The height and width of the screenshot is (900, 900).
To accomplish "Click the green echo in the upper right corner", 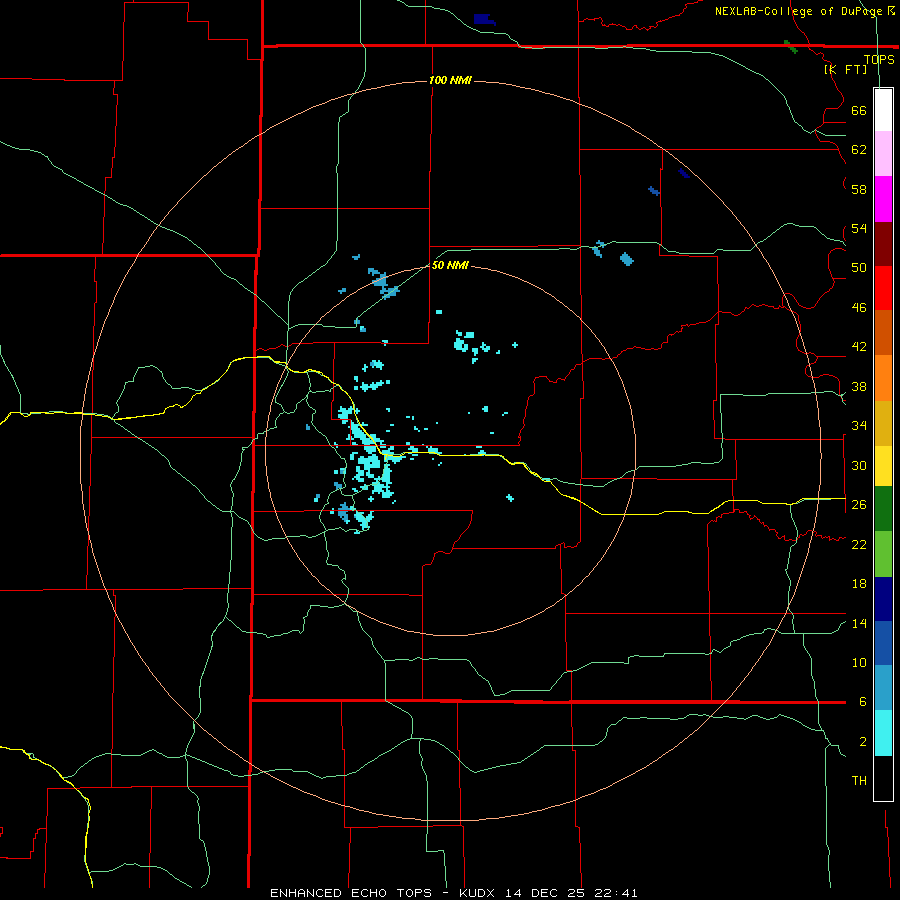I will click(791, 47).
